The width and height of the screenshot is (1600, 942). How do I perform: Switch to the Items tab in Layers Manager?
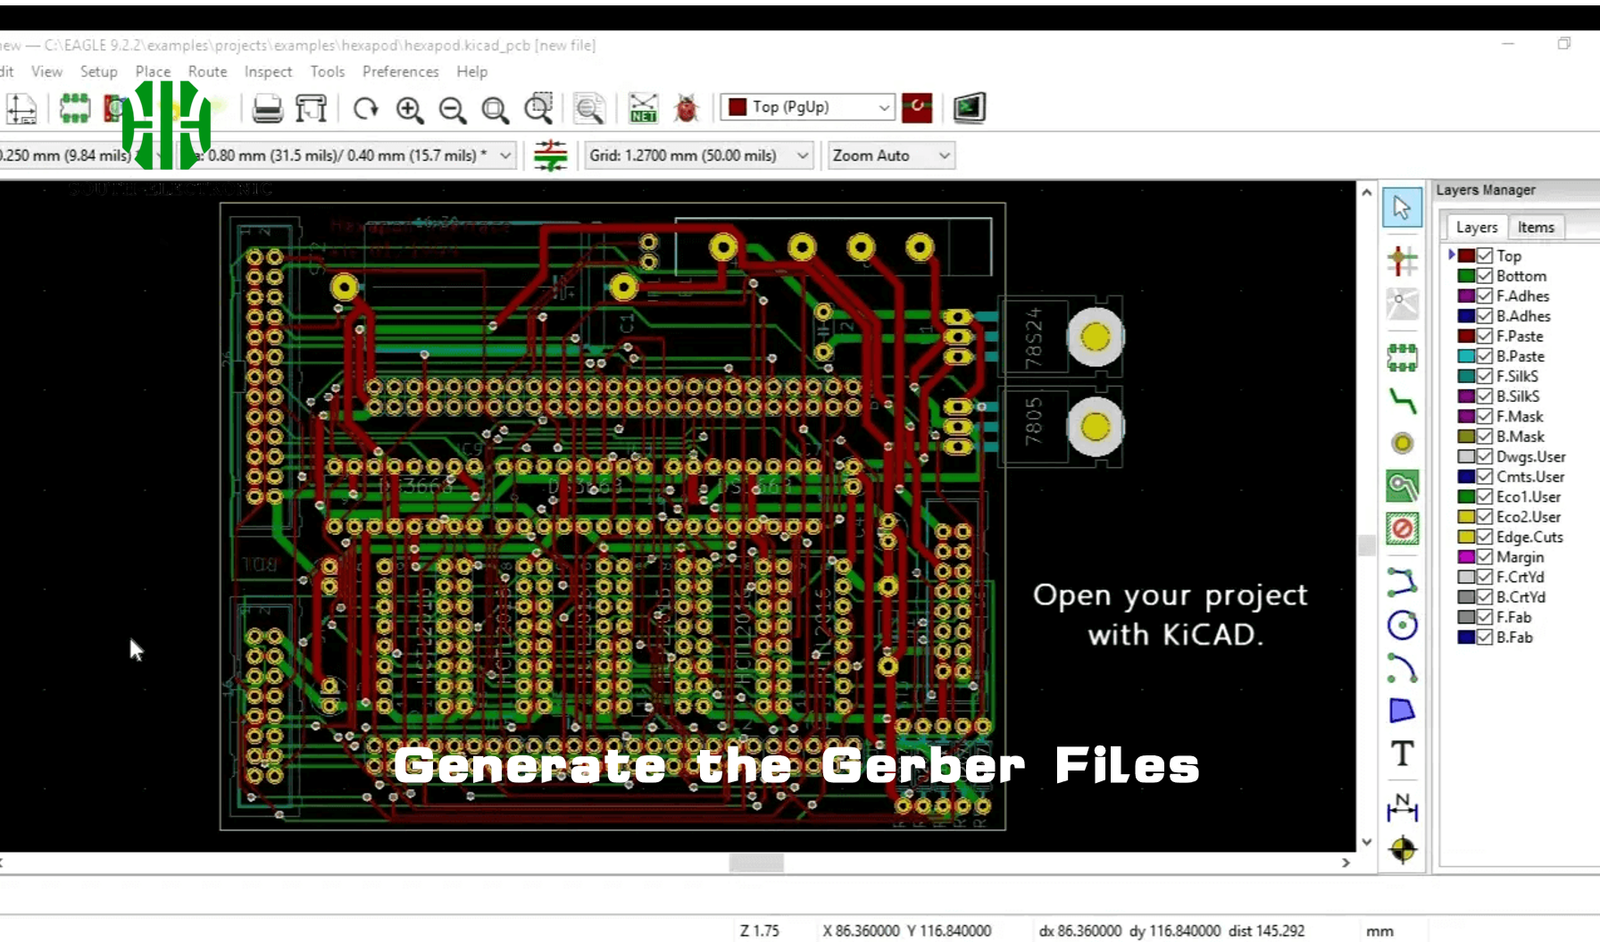[1536, 227]
